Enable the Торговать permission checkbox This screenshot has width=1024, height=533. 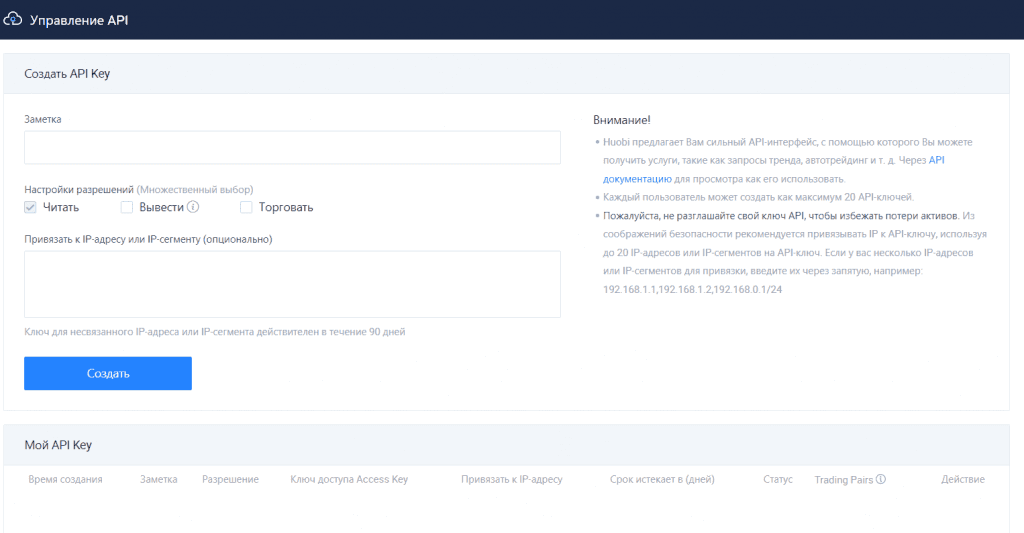point(246,207)
